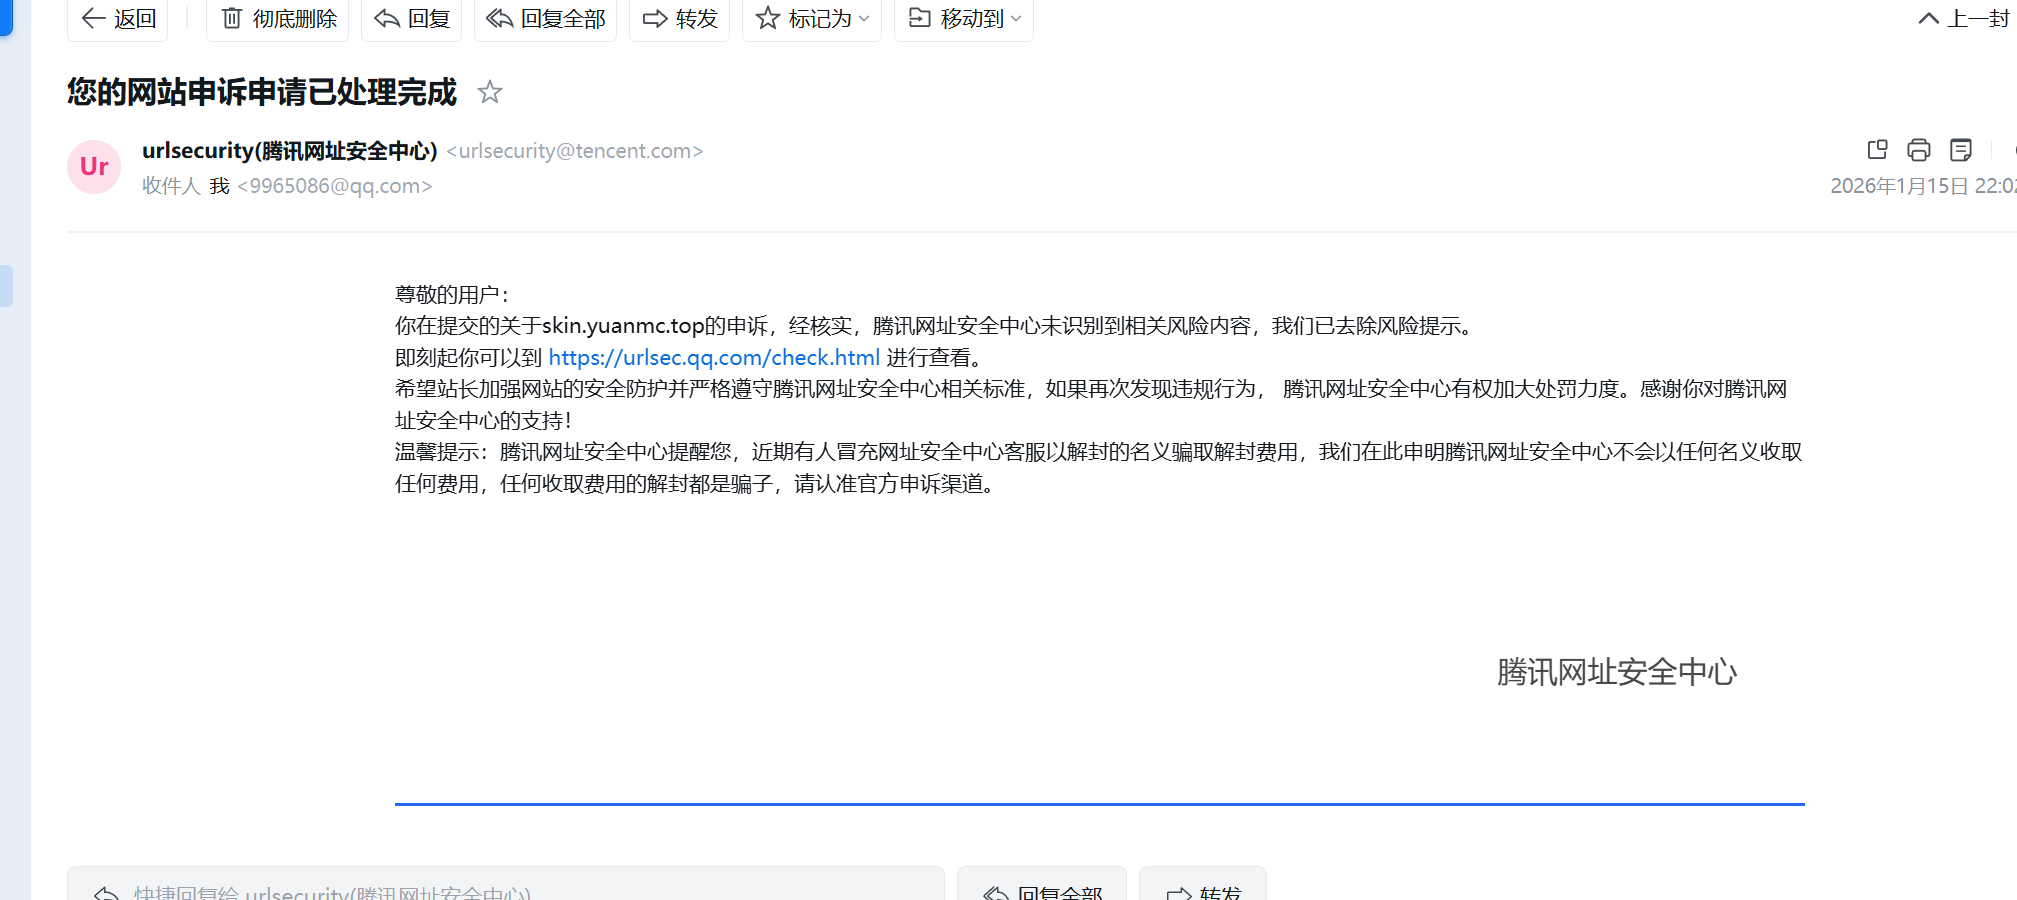Click the body line mentioning skin.yuanmc.top
Viewport: 2017px width, 900px height.
tap(936, 326)
